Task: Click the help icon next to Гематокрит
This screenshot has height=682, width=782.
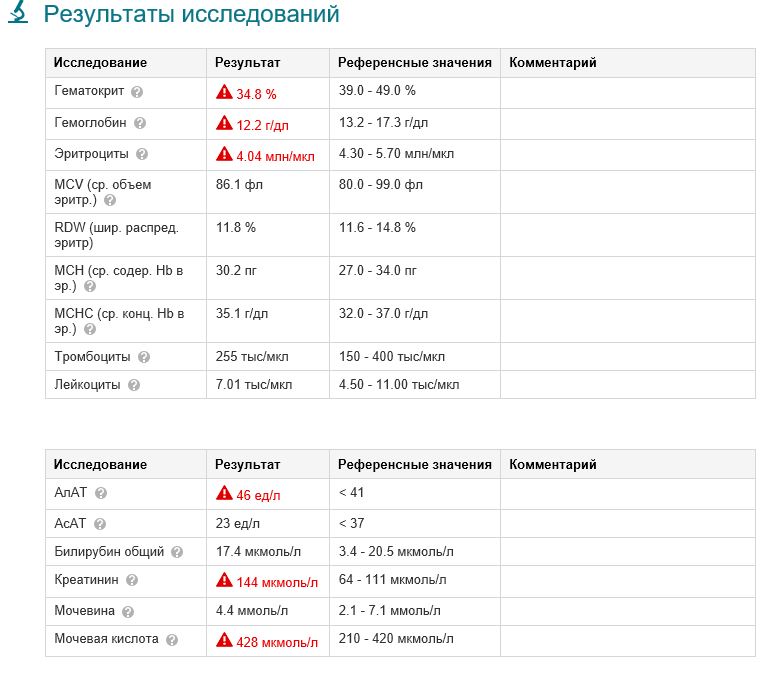Action: pyautogui.click(x=137, y=92)
